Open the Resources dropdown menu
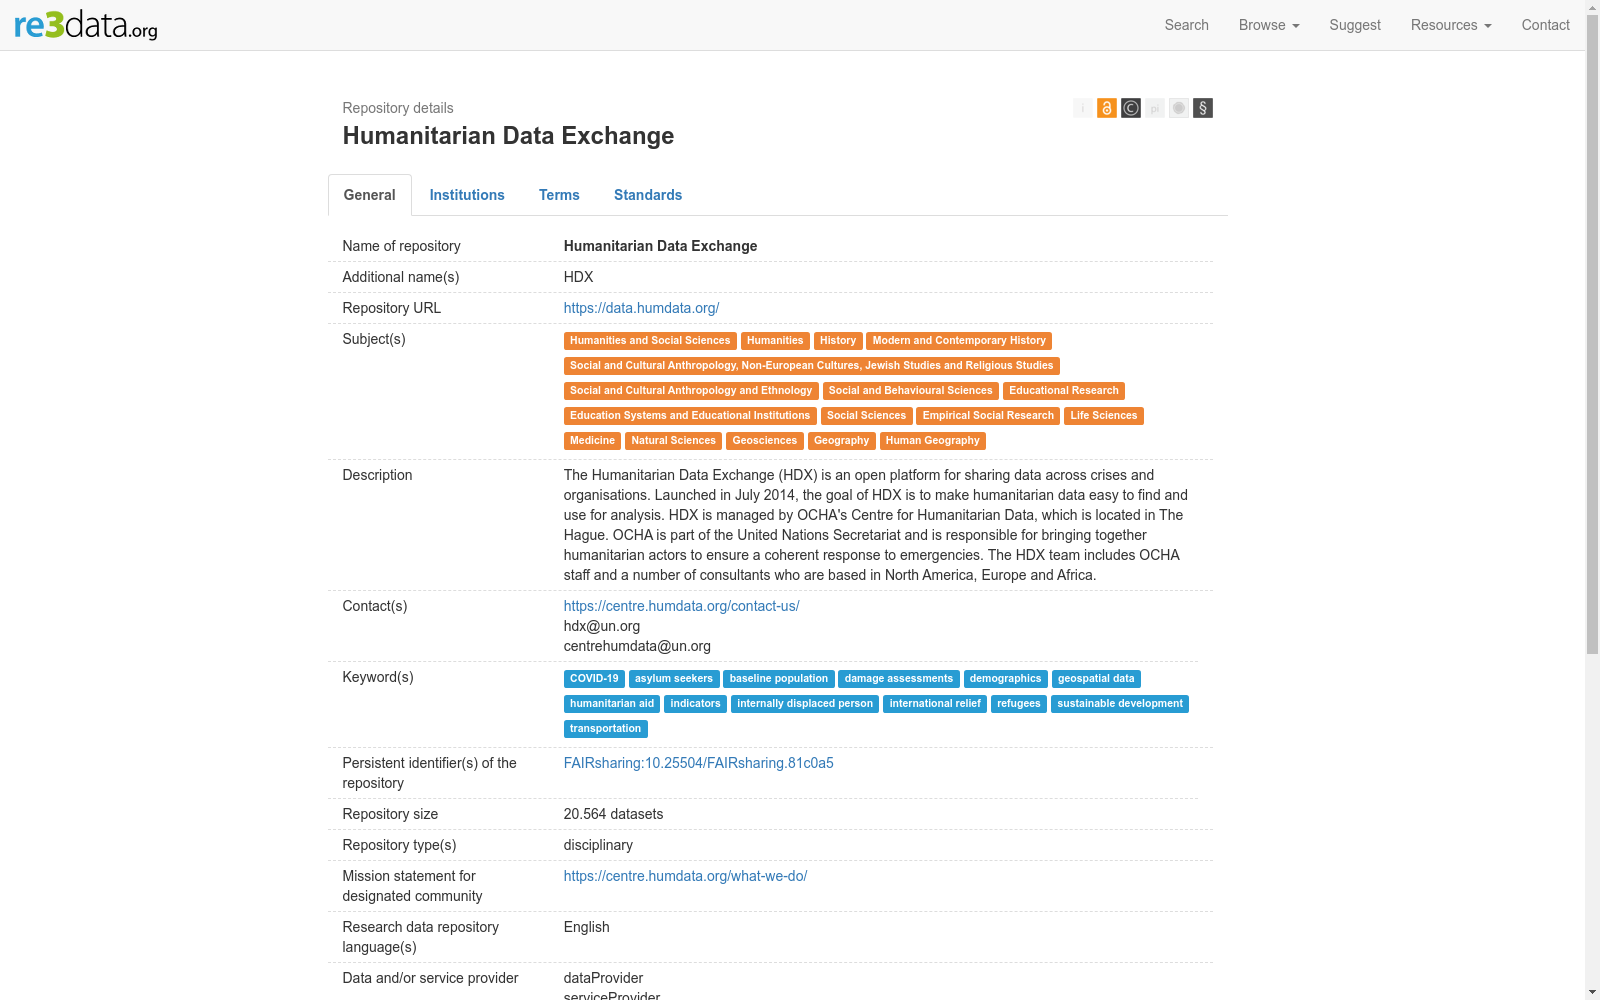1600x1000 pixels. point(1451,25)
